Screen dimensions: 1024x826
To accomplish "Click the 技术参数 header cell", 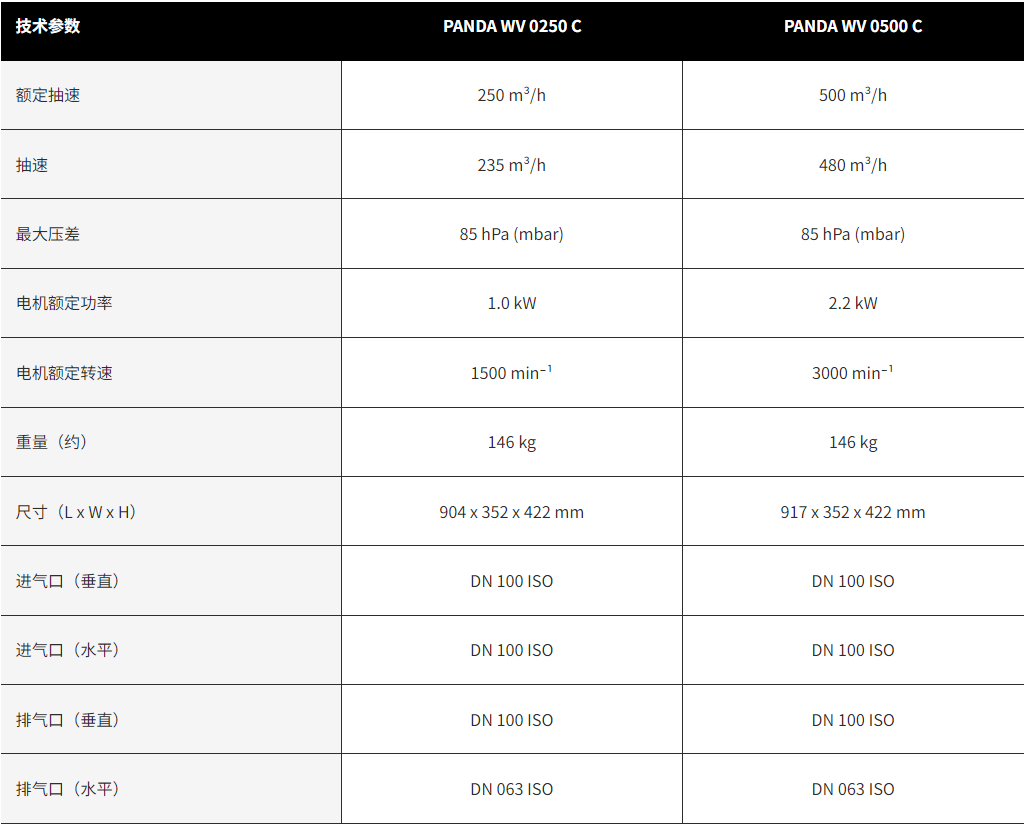I will [48, 27].
